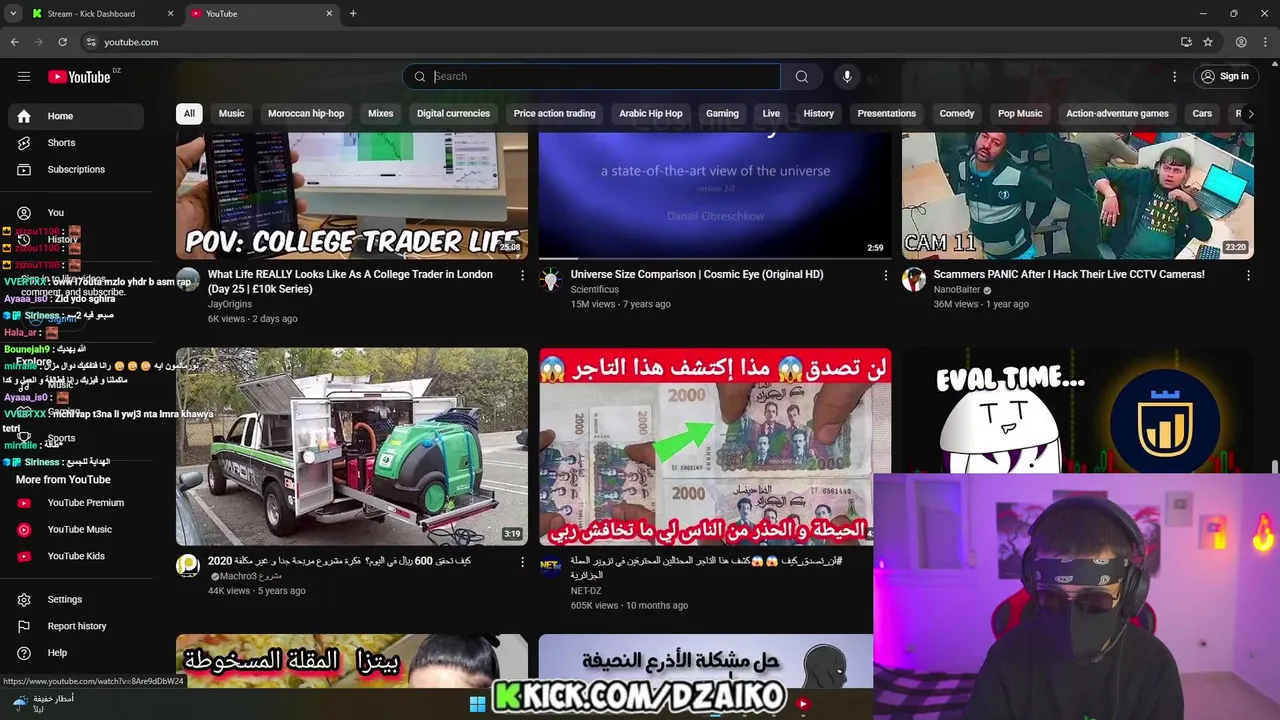Click the Sign in button
This screenshot has height=720, width=1280.
pos(1225,76)
